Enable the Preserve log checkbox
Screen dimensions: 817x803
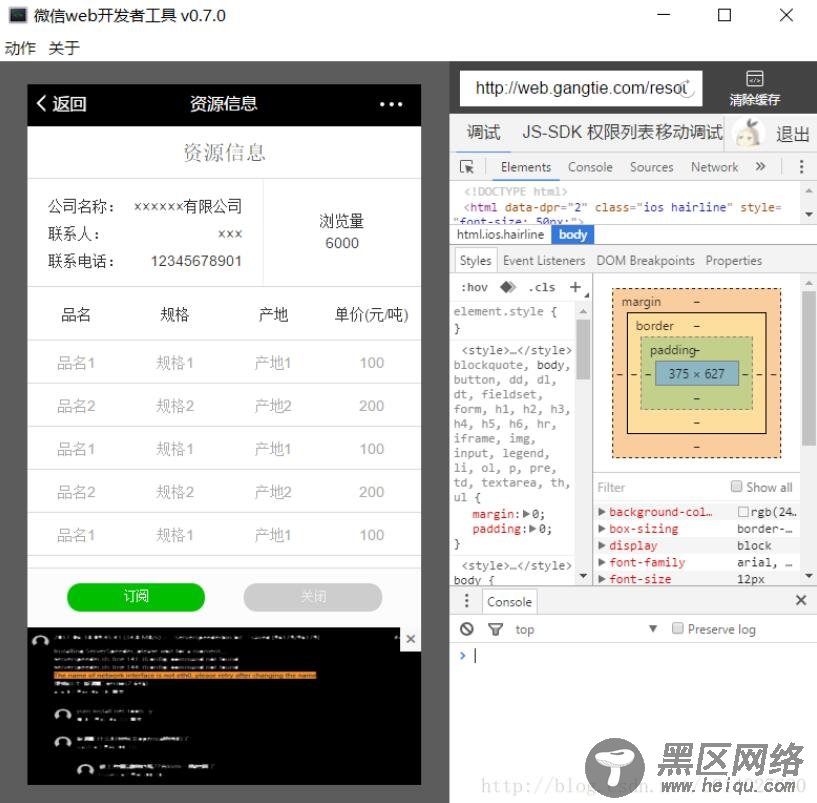677,628
